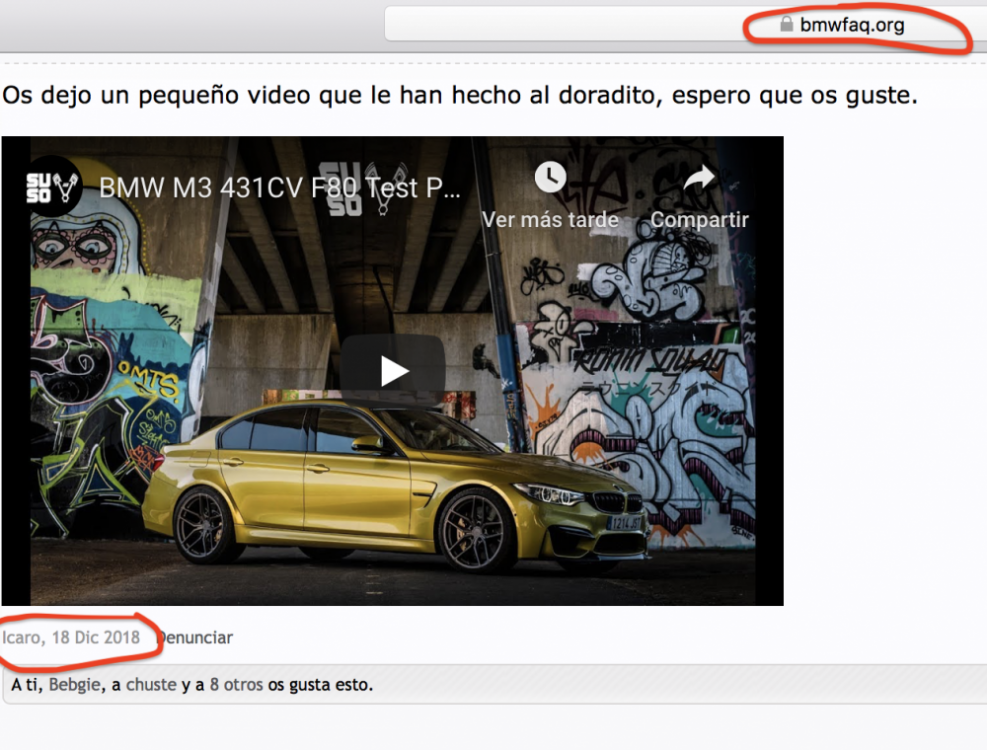Open Bebgie's profile link

point(74,685)
